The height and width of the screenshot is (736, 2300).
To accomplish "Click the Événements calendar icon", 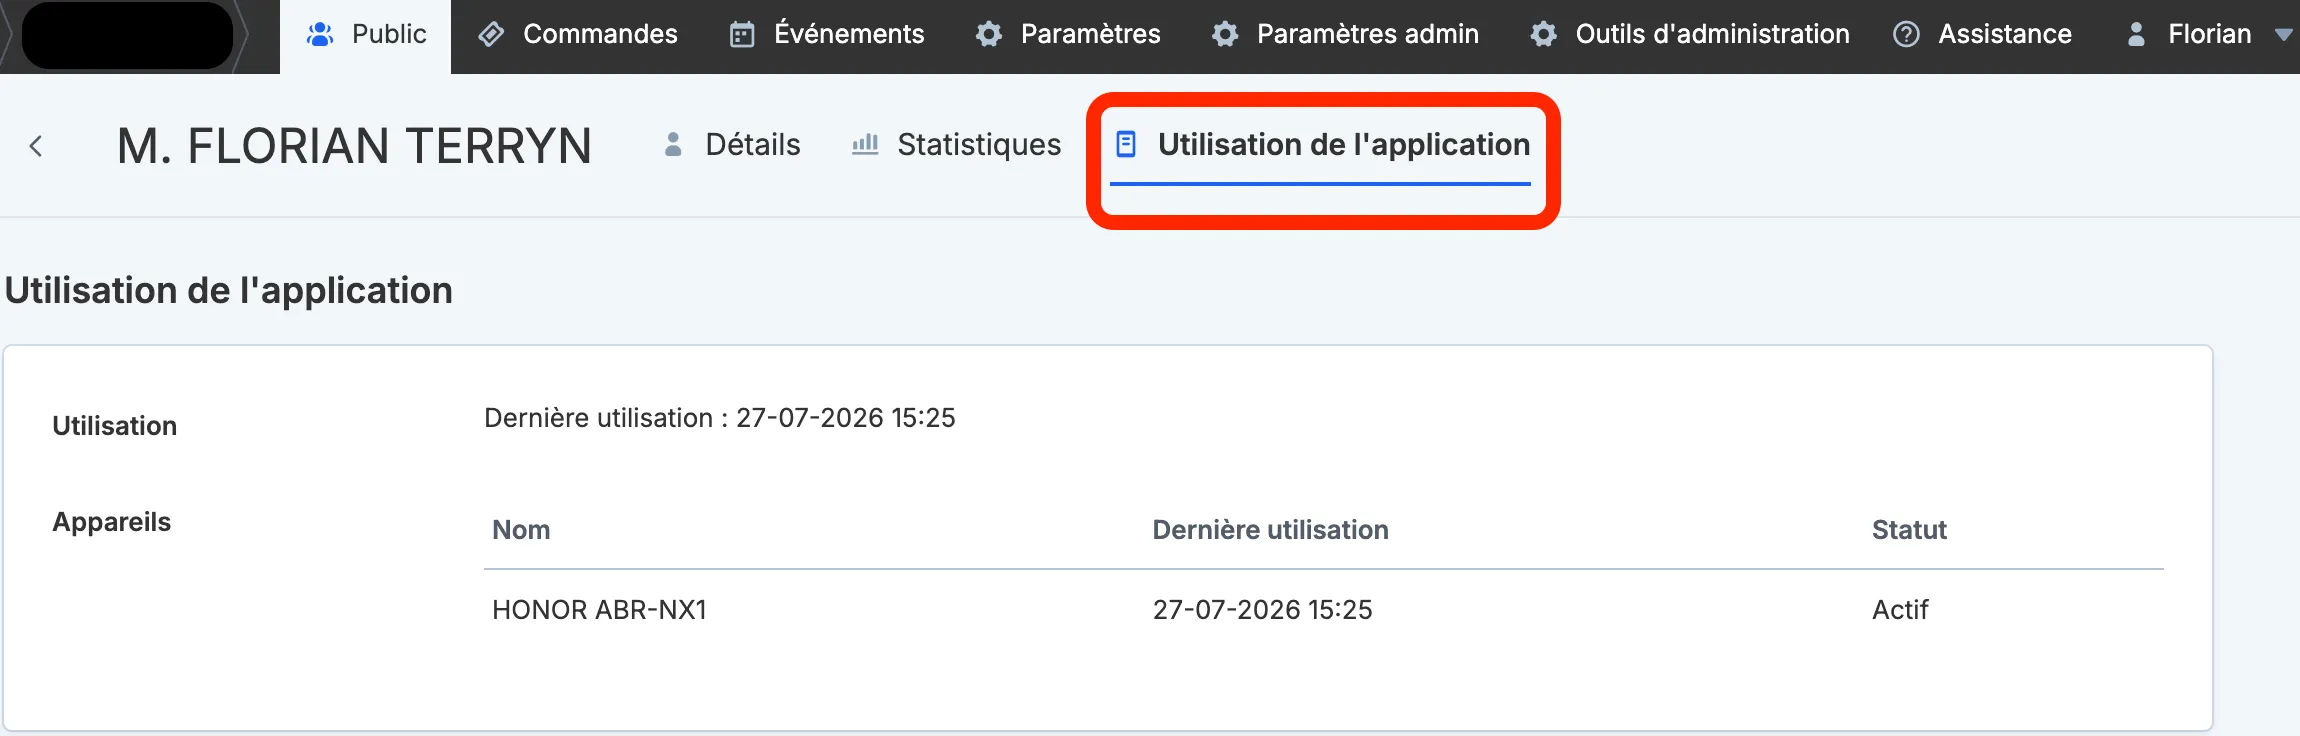I will click(x=742, y=35).
